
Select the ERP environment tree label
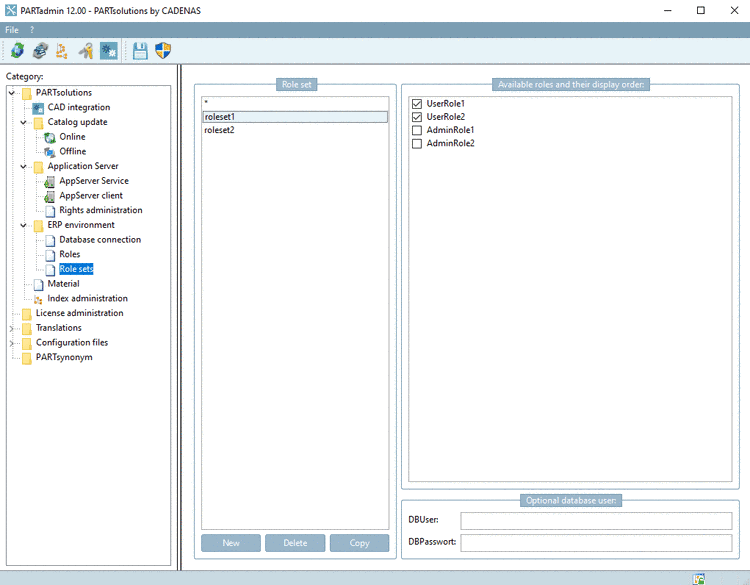click(x=81, y=225)
